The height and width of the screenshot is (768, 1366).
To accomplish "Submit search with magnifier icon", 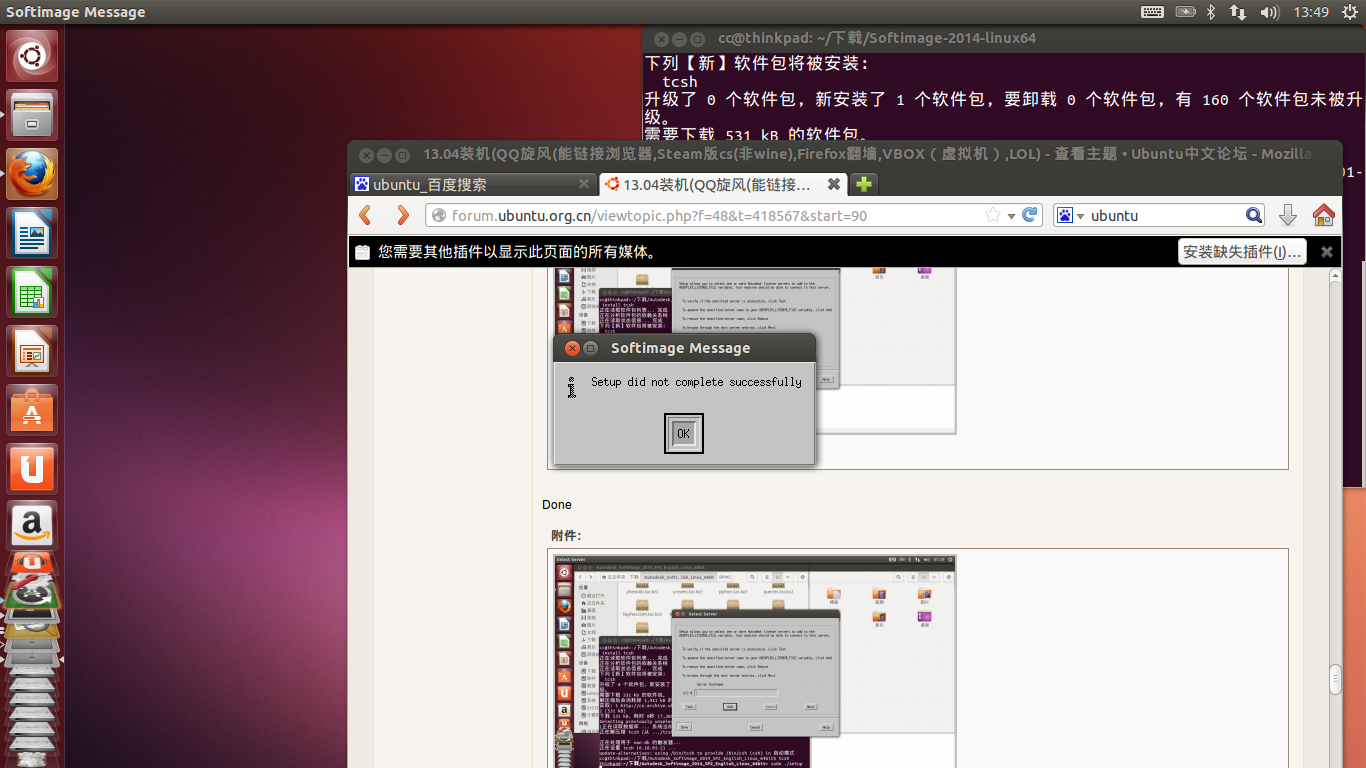I will pyautogui.click(x=1254, y=215).
